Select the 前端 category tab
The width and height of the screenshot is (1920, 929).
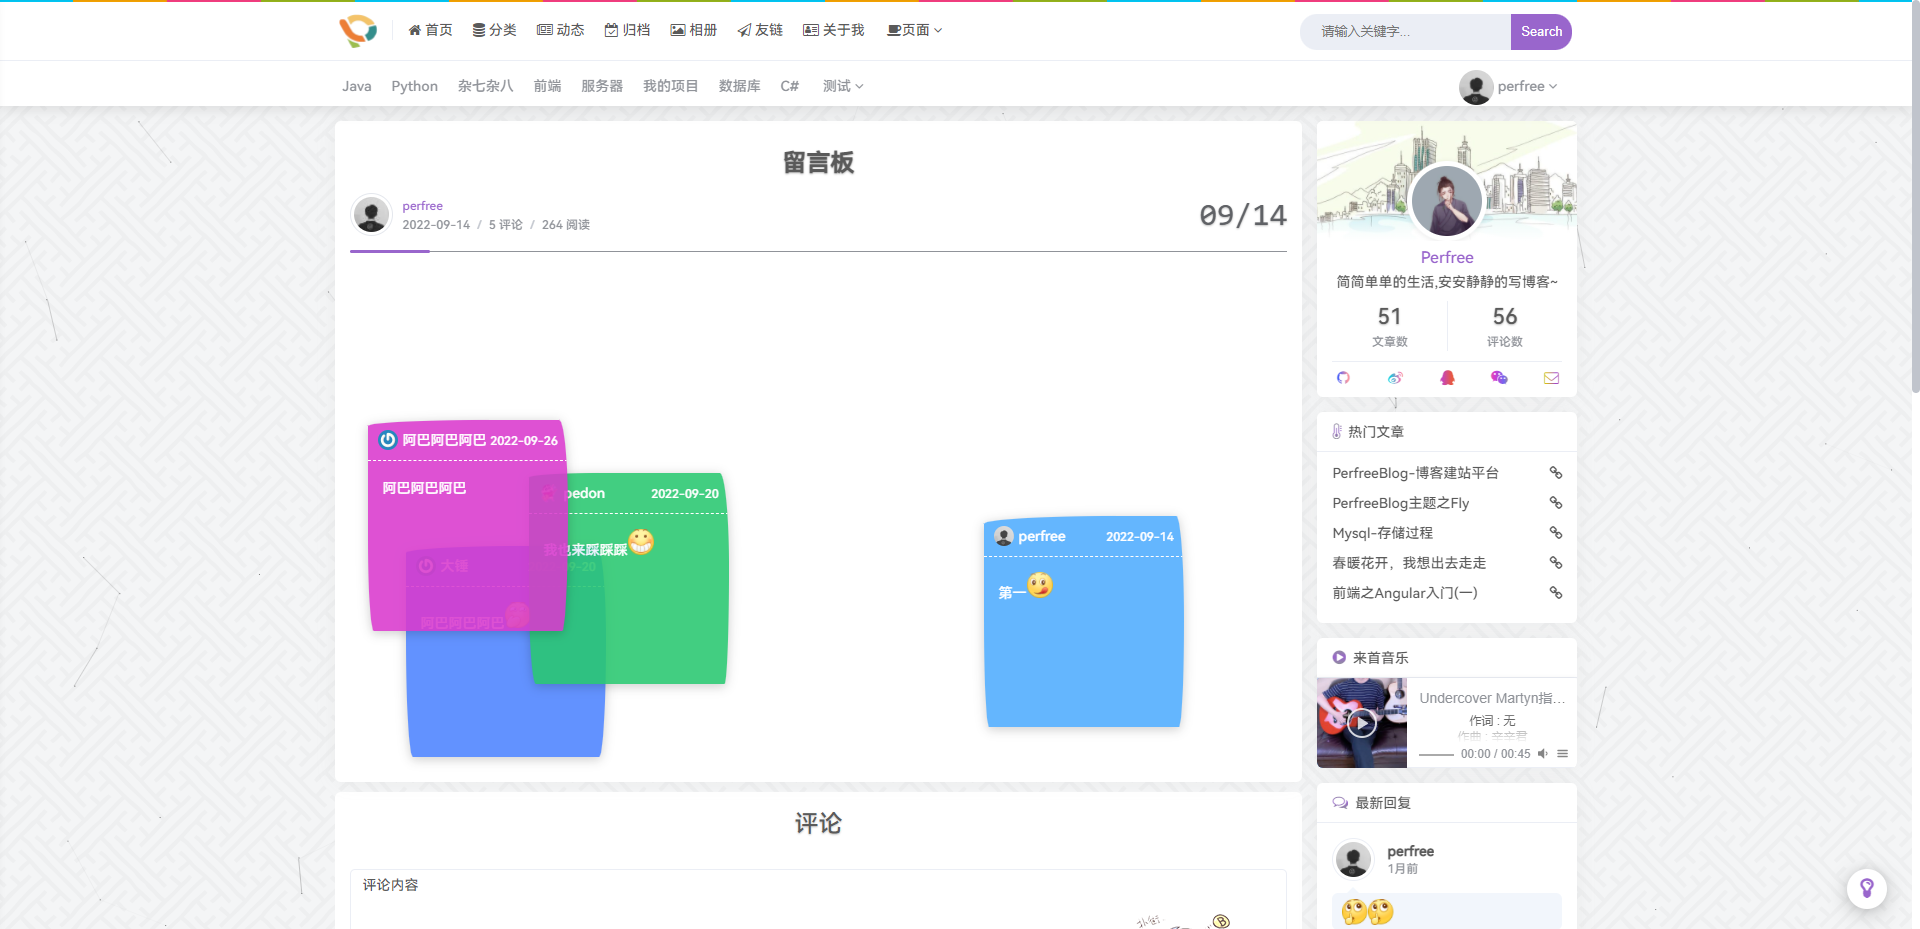548,86
